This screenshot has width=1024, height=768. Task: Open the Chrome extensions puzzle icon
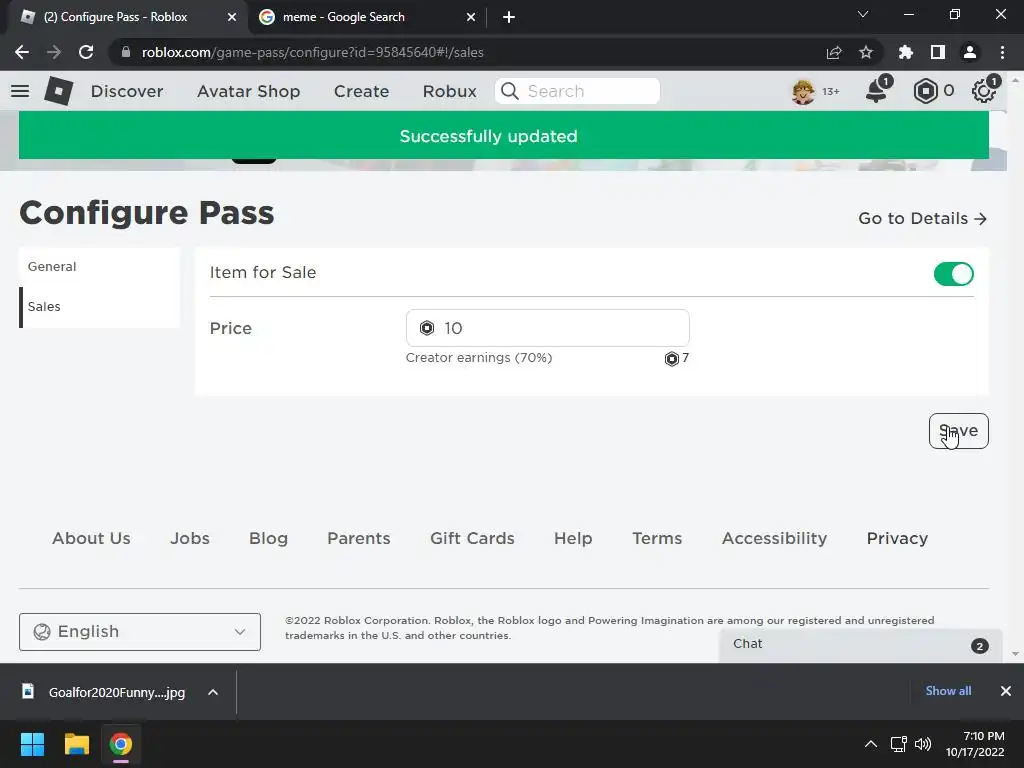coord(905,52)
